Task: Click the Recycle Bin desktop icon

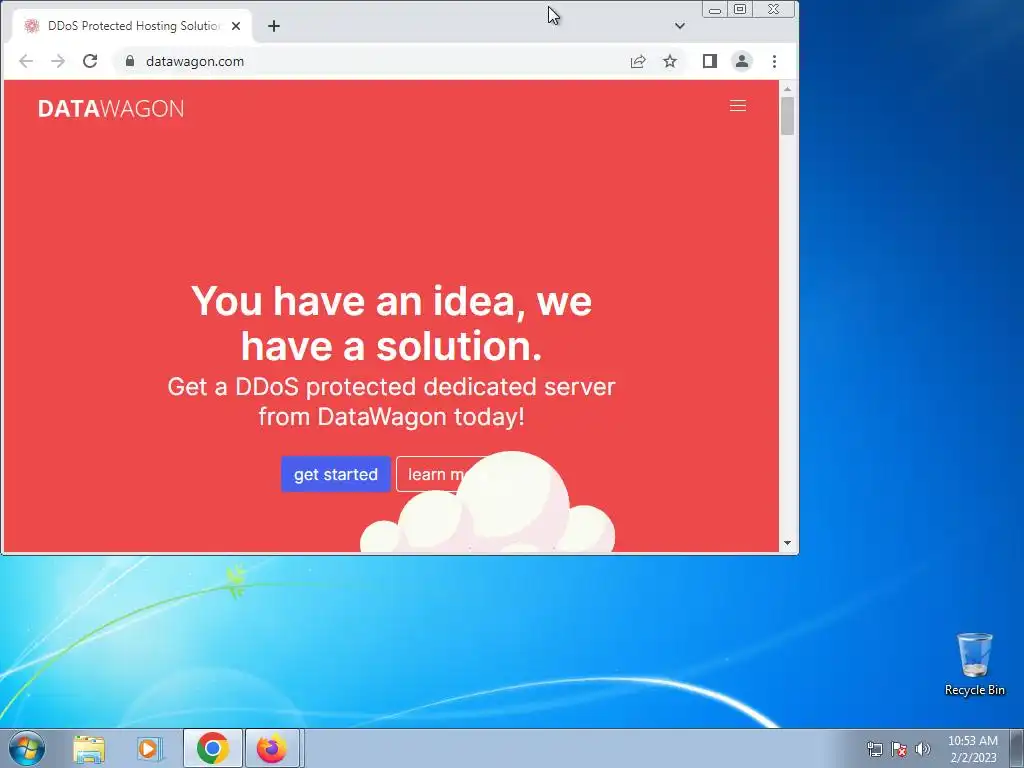Action: click(x=974, y=664)
